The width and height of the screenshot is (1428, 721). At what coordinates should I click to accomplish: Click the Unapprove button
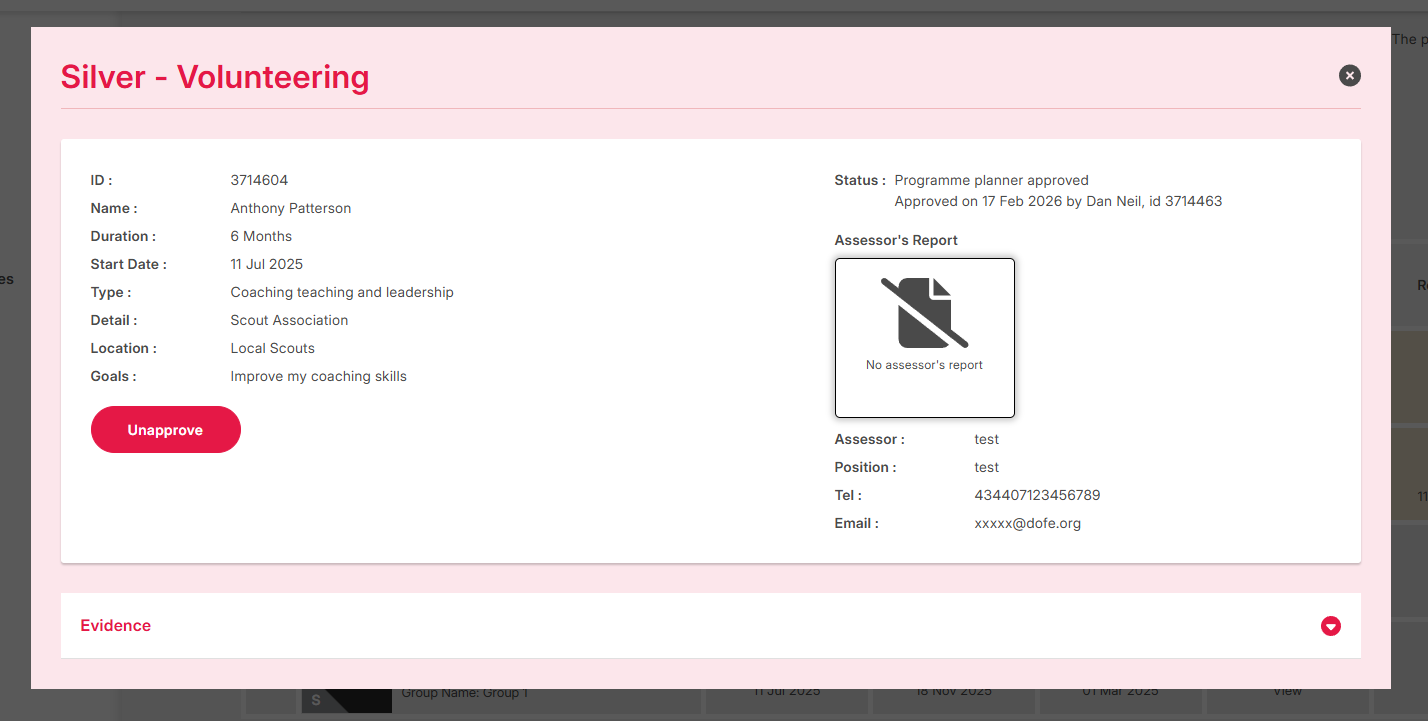166,430
